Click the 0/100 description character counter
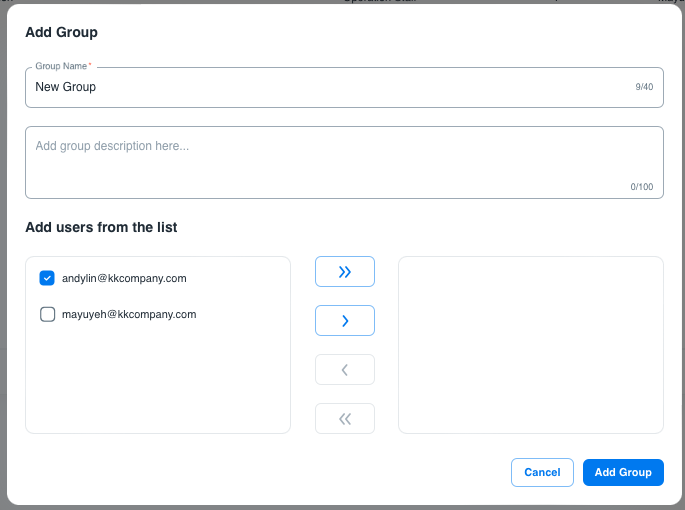 pos(641,187)
